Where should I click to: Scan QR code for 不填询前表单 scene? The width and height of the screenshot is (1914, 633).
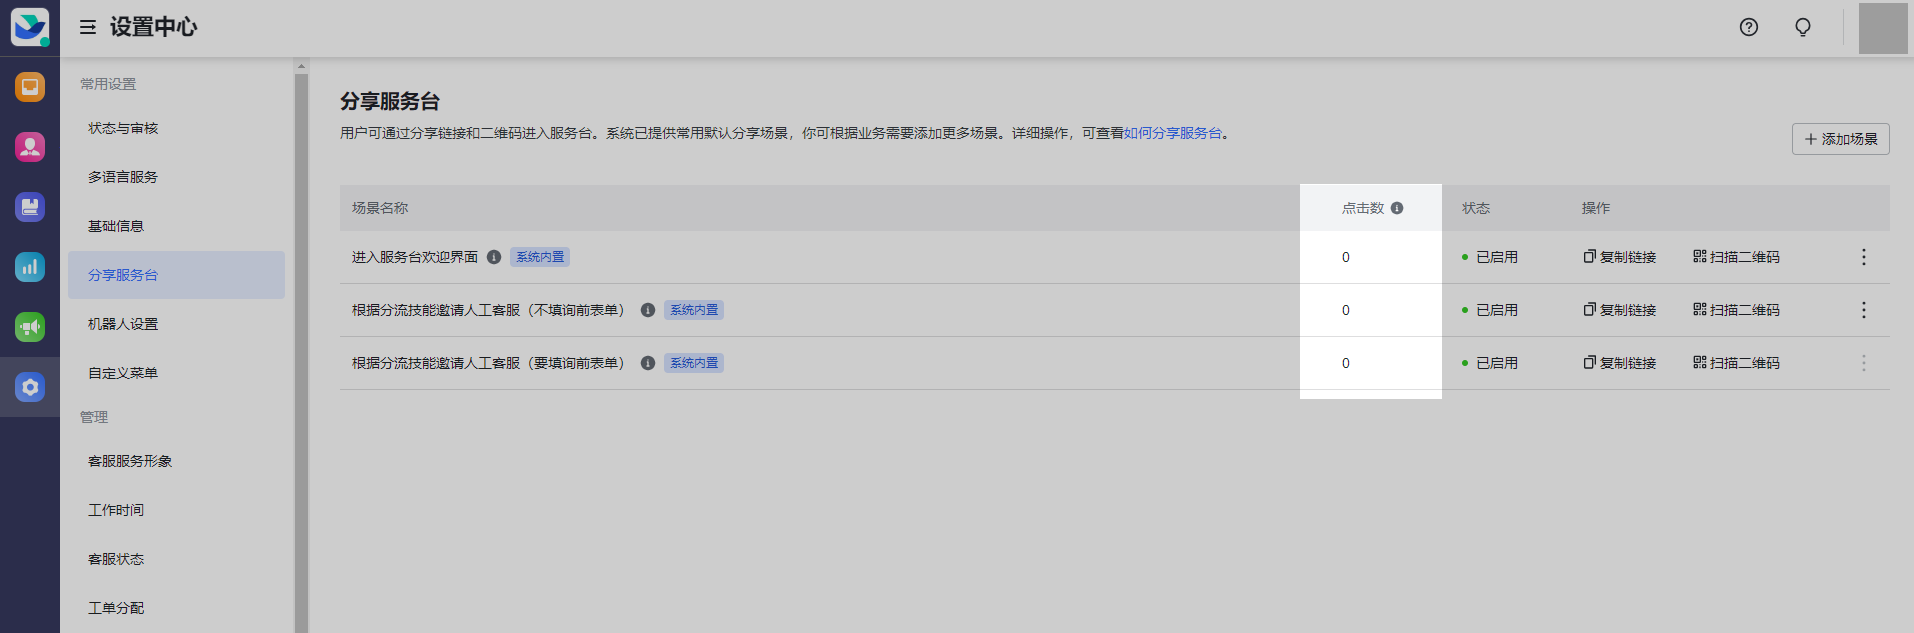pyautogui.click(x=1736, y=310)
